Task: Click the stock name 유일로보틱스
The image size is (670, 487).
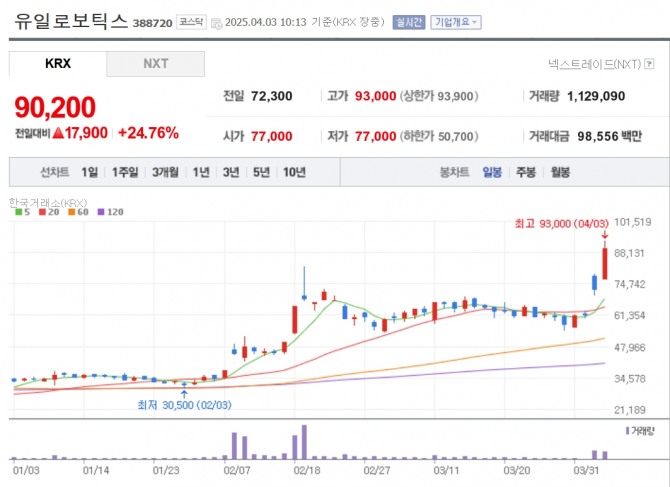Action: pyautogui.click(x=71, y=21)
